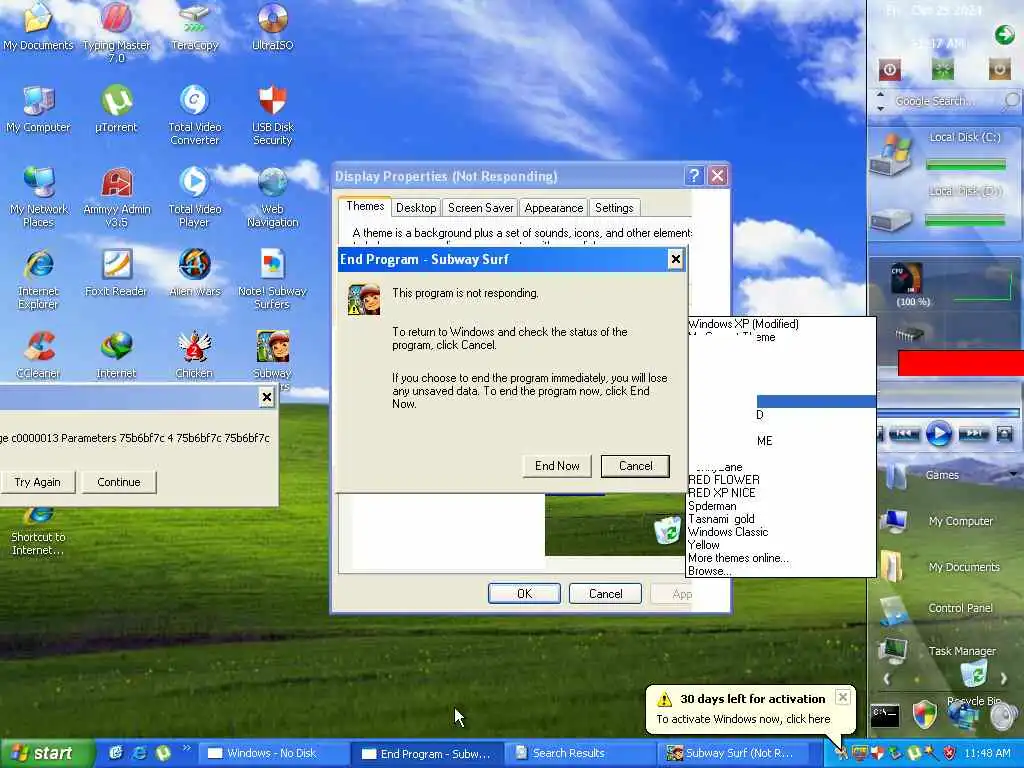The height and width of the screenshot is (768, 1024).
Task: Click the Continue button in error dialog
Action: pos(119,482)
